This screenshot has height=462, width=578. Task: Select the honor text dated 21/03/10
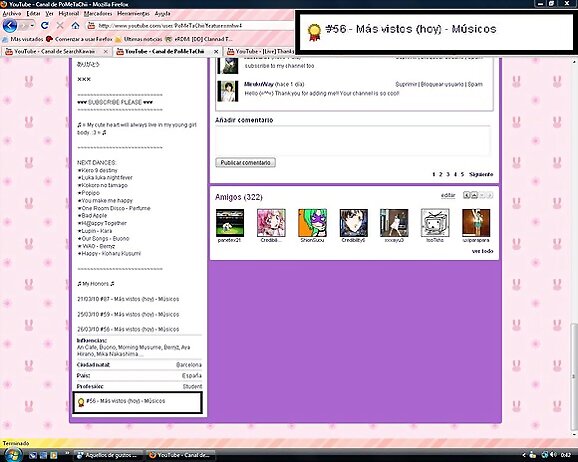pos(128,299)
